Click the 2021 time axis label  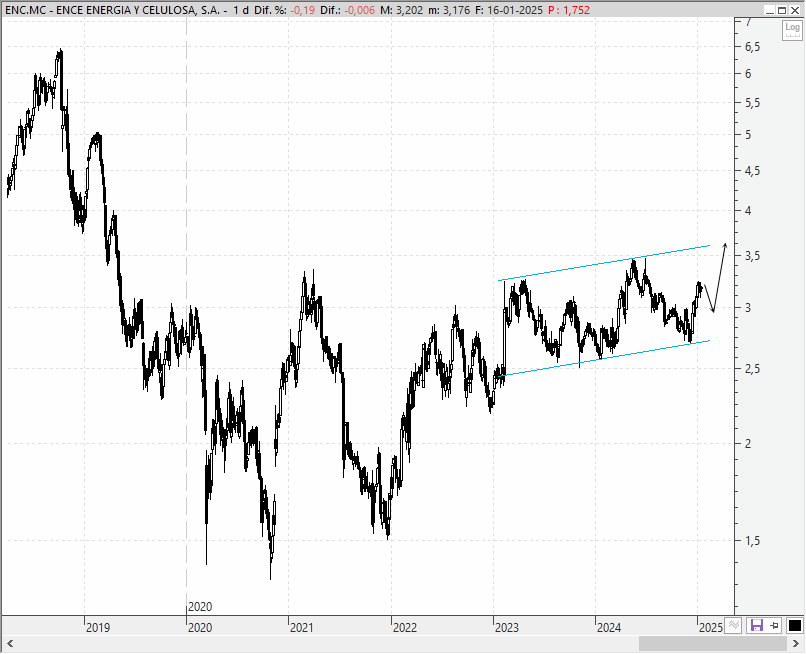coord(301,628)
